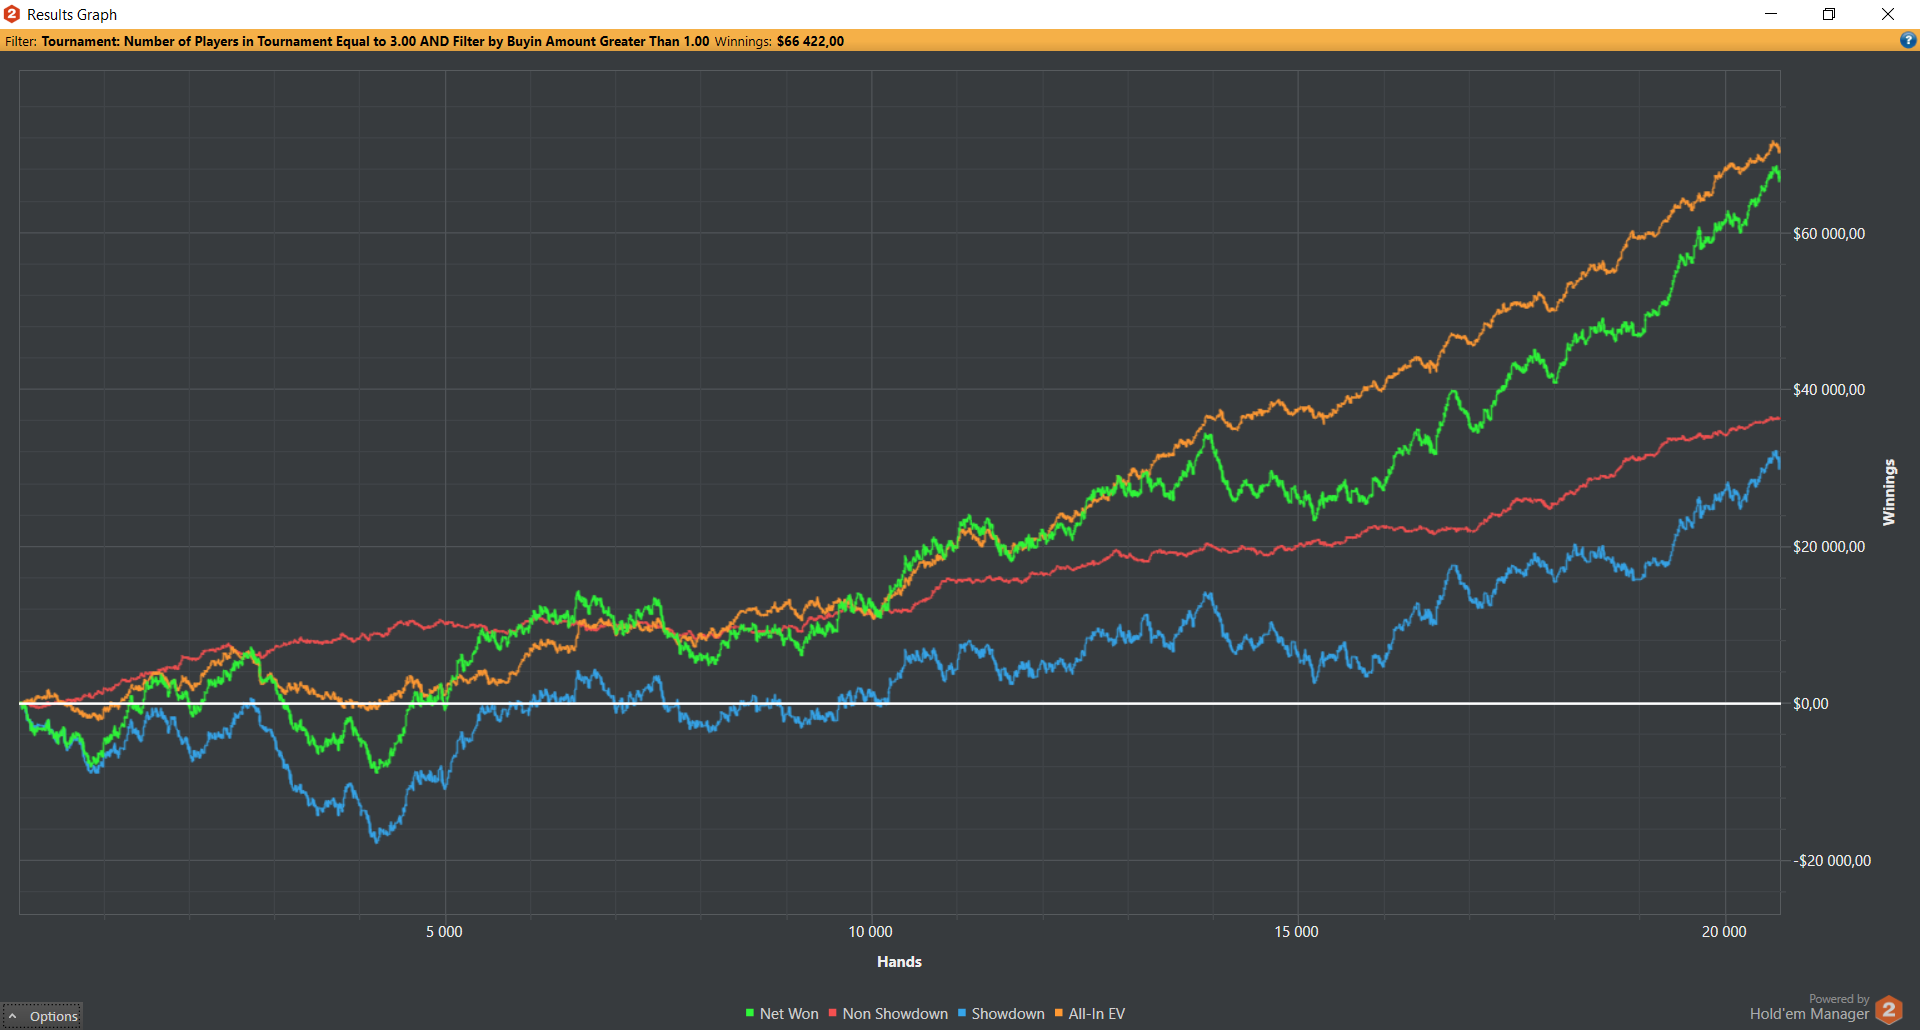Image resolution: width=1920 pixels, height=1030 pixels.
Task: Click the -$20 000,00 y-axis label
Action: [x=1832, y=861]
